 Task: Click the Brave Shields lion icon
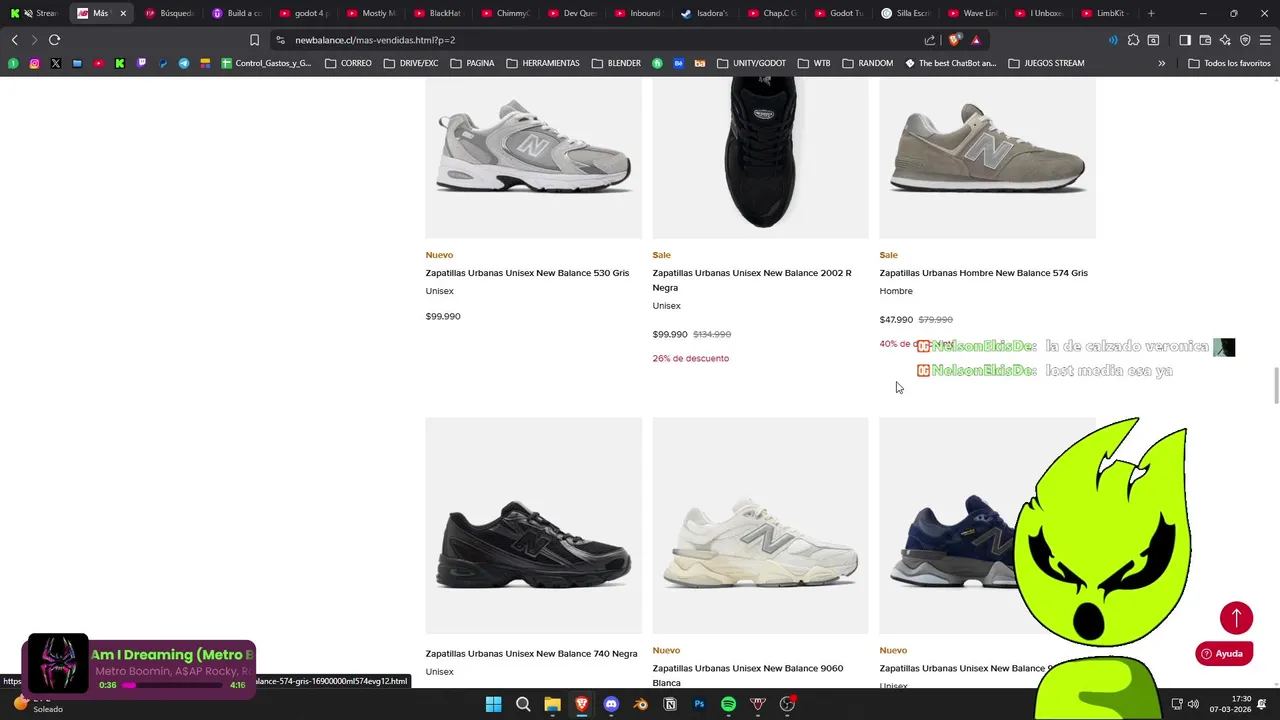point(955,40)
